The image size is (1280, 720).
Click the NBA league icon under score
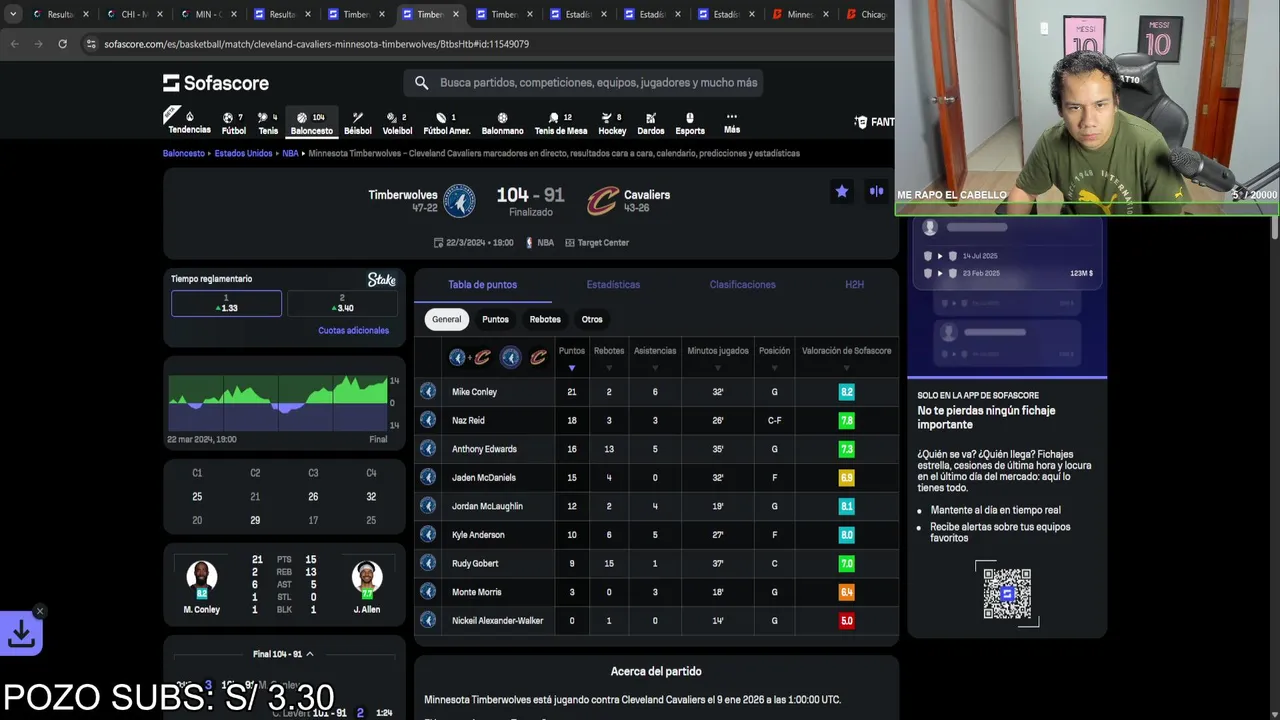[529, 243]
